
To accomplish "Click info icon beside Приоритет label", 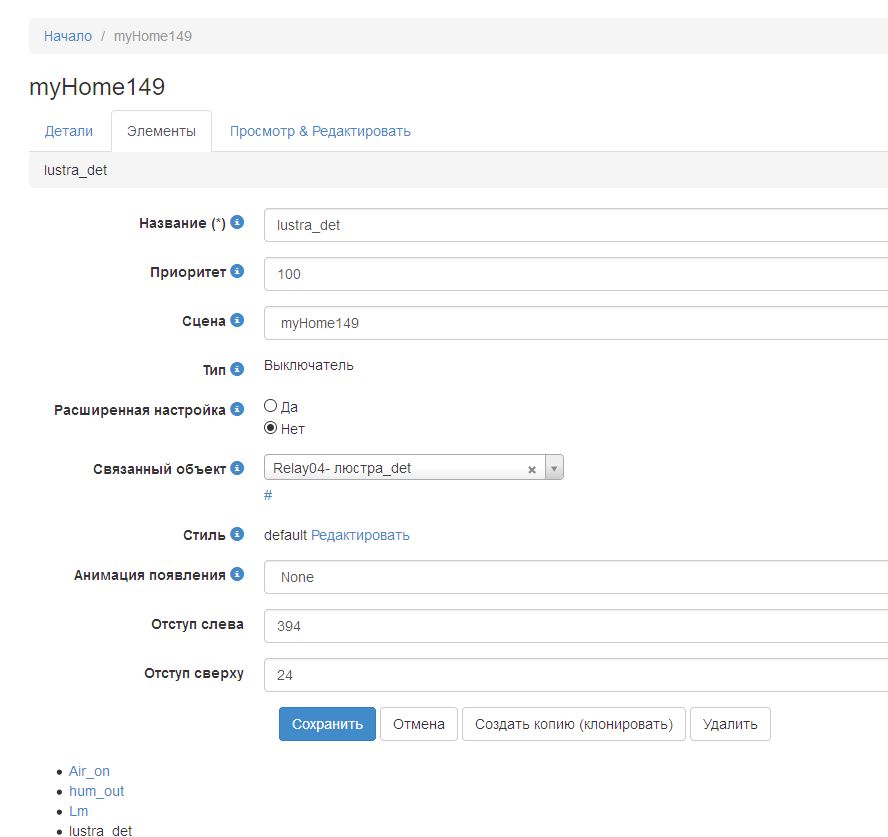I will point(237,271).
